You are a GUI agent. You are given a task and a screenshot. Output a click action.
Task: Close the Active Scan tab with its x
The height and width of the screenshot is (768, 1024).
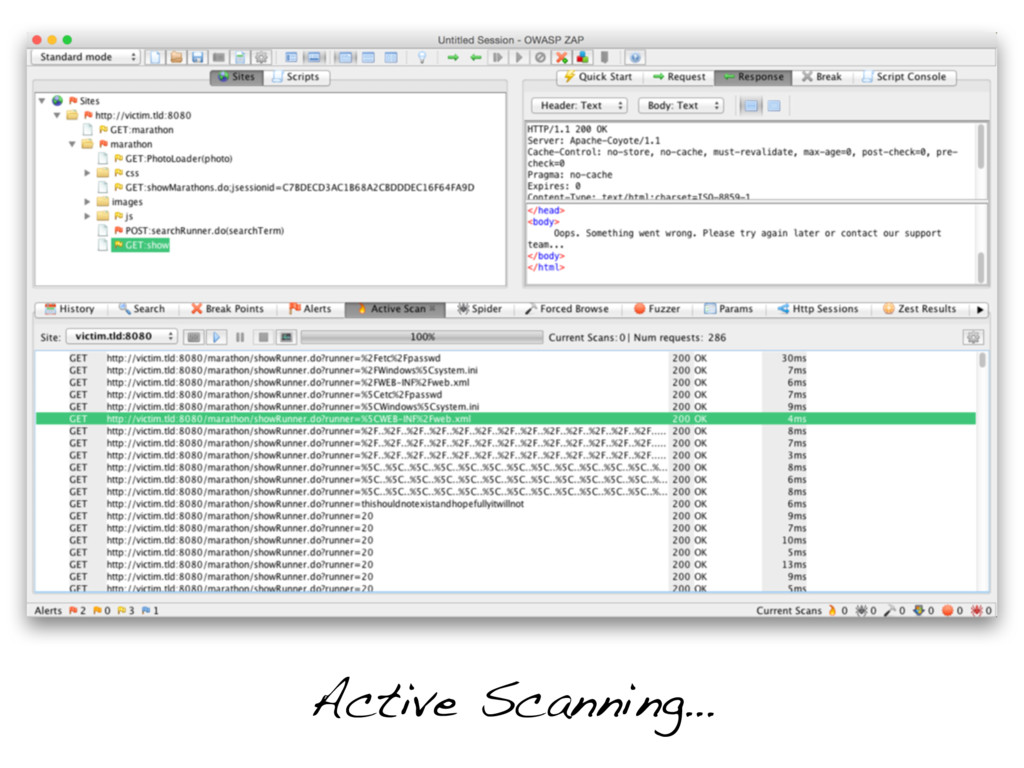[x=432, y=309]
